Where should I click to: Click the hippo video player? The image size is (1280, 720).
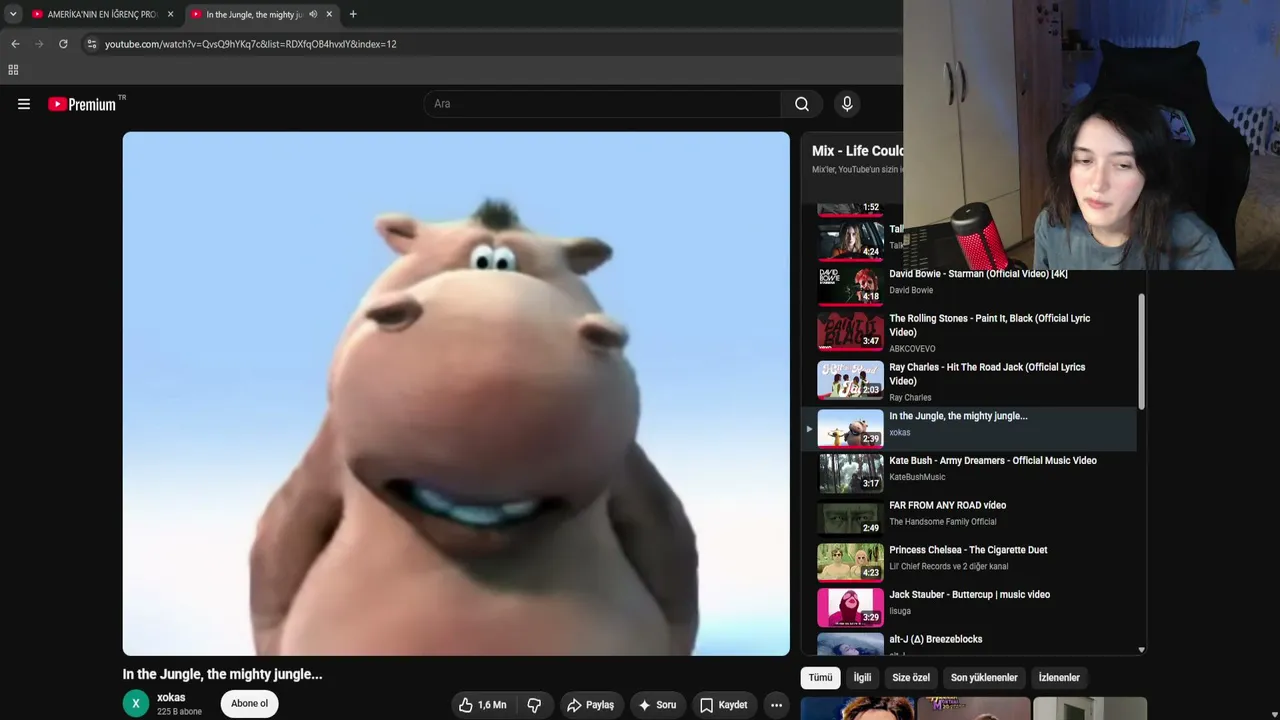tap(456, 394)
